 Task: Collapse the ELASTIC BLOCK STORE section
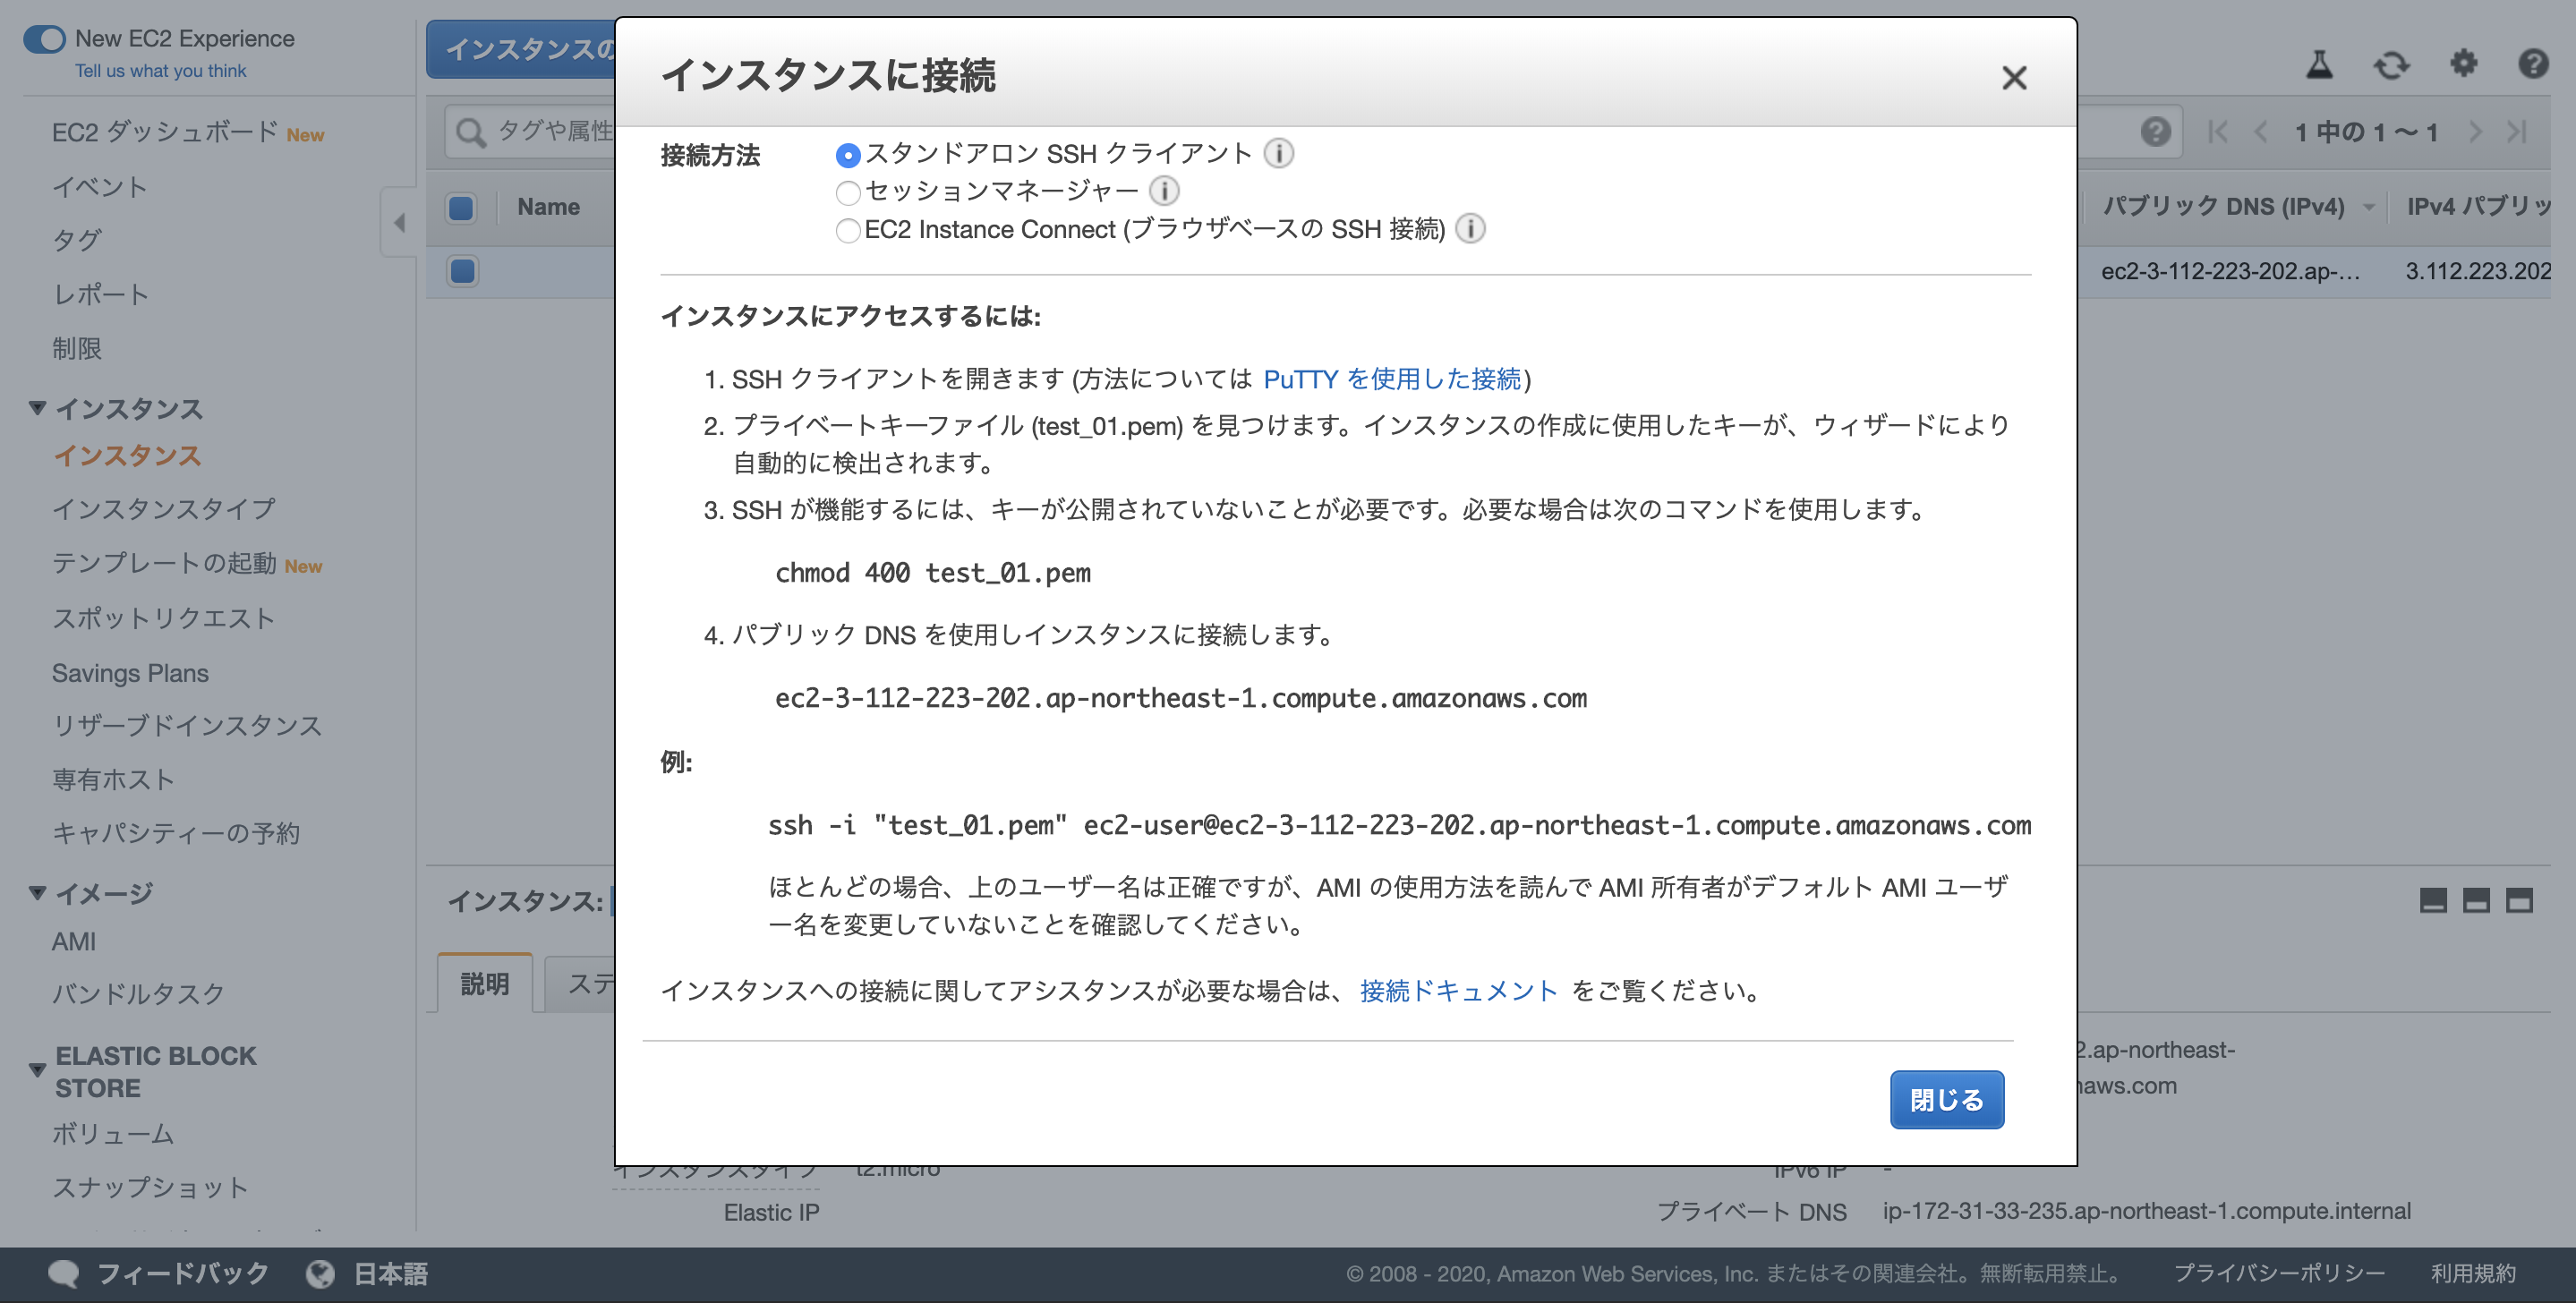point(38,1070)
